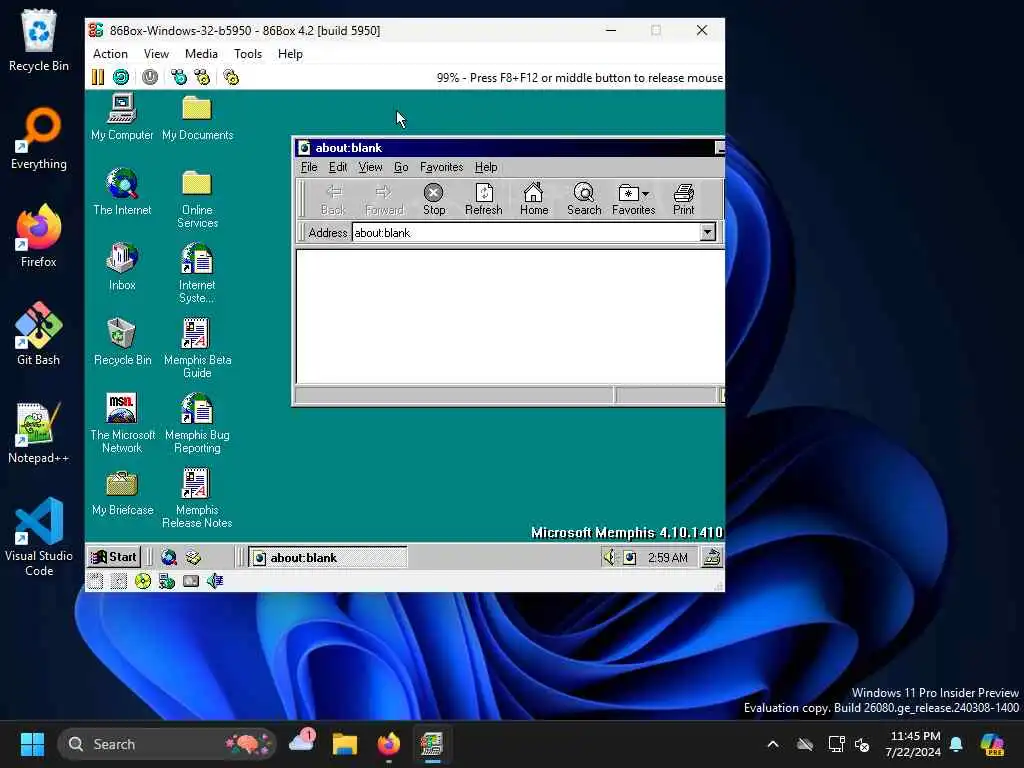
Task: Open 86Box Help menu
Action: click(290, 54)
